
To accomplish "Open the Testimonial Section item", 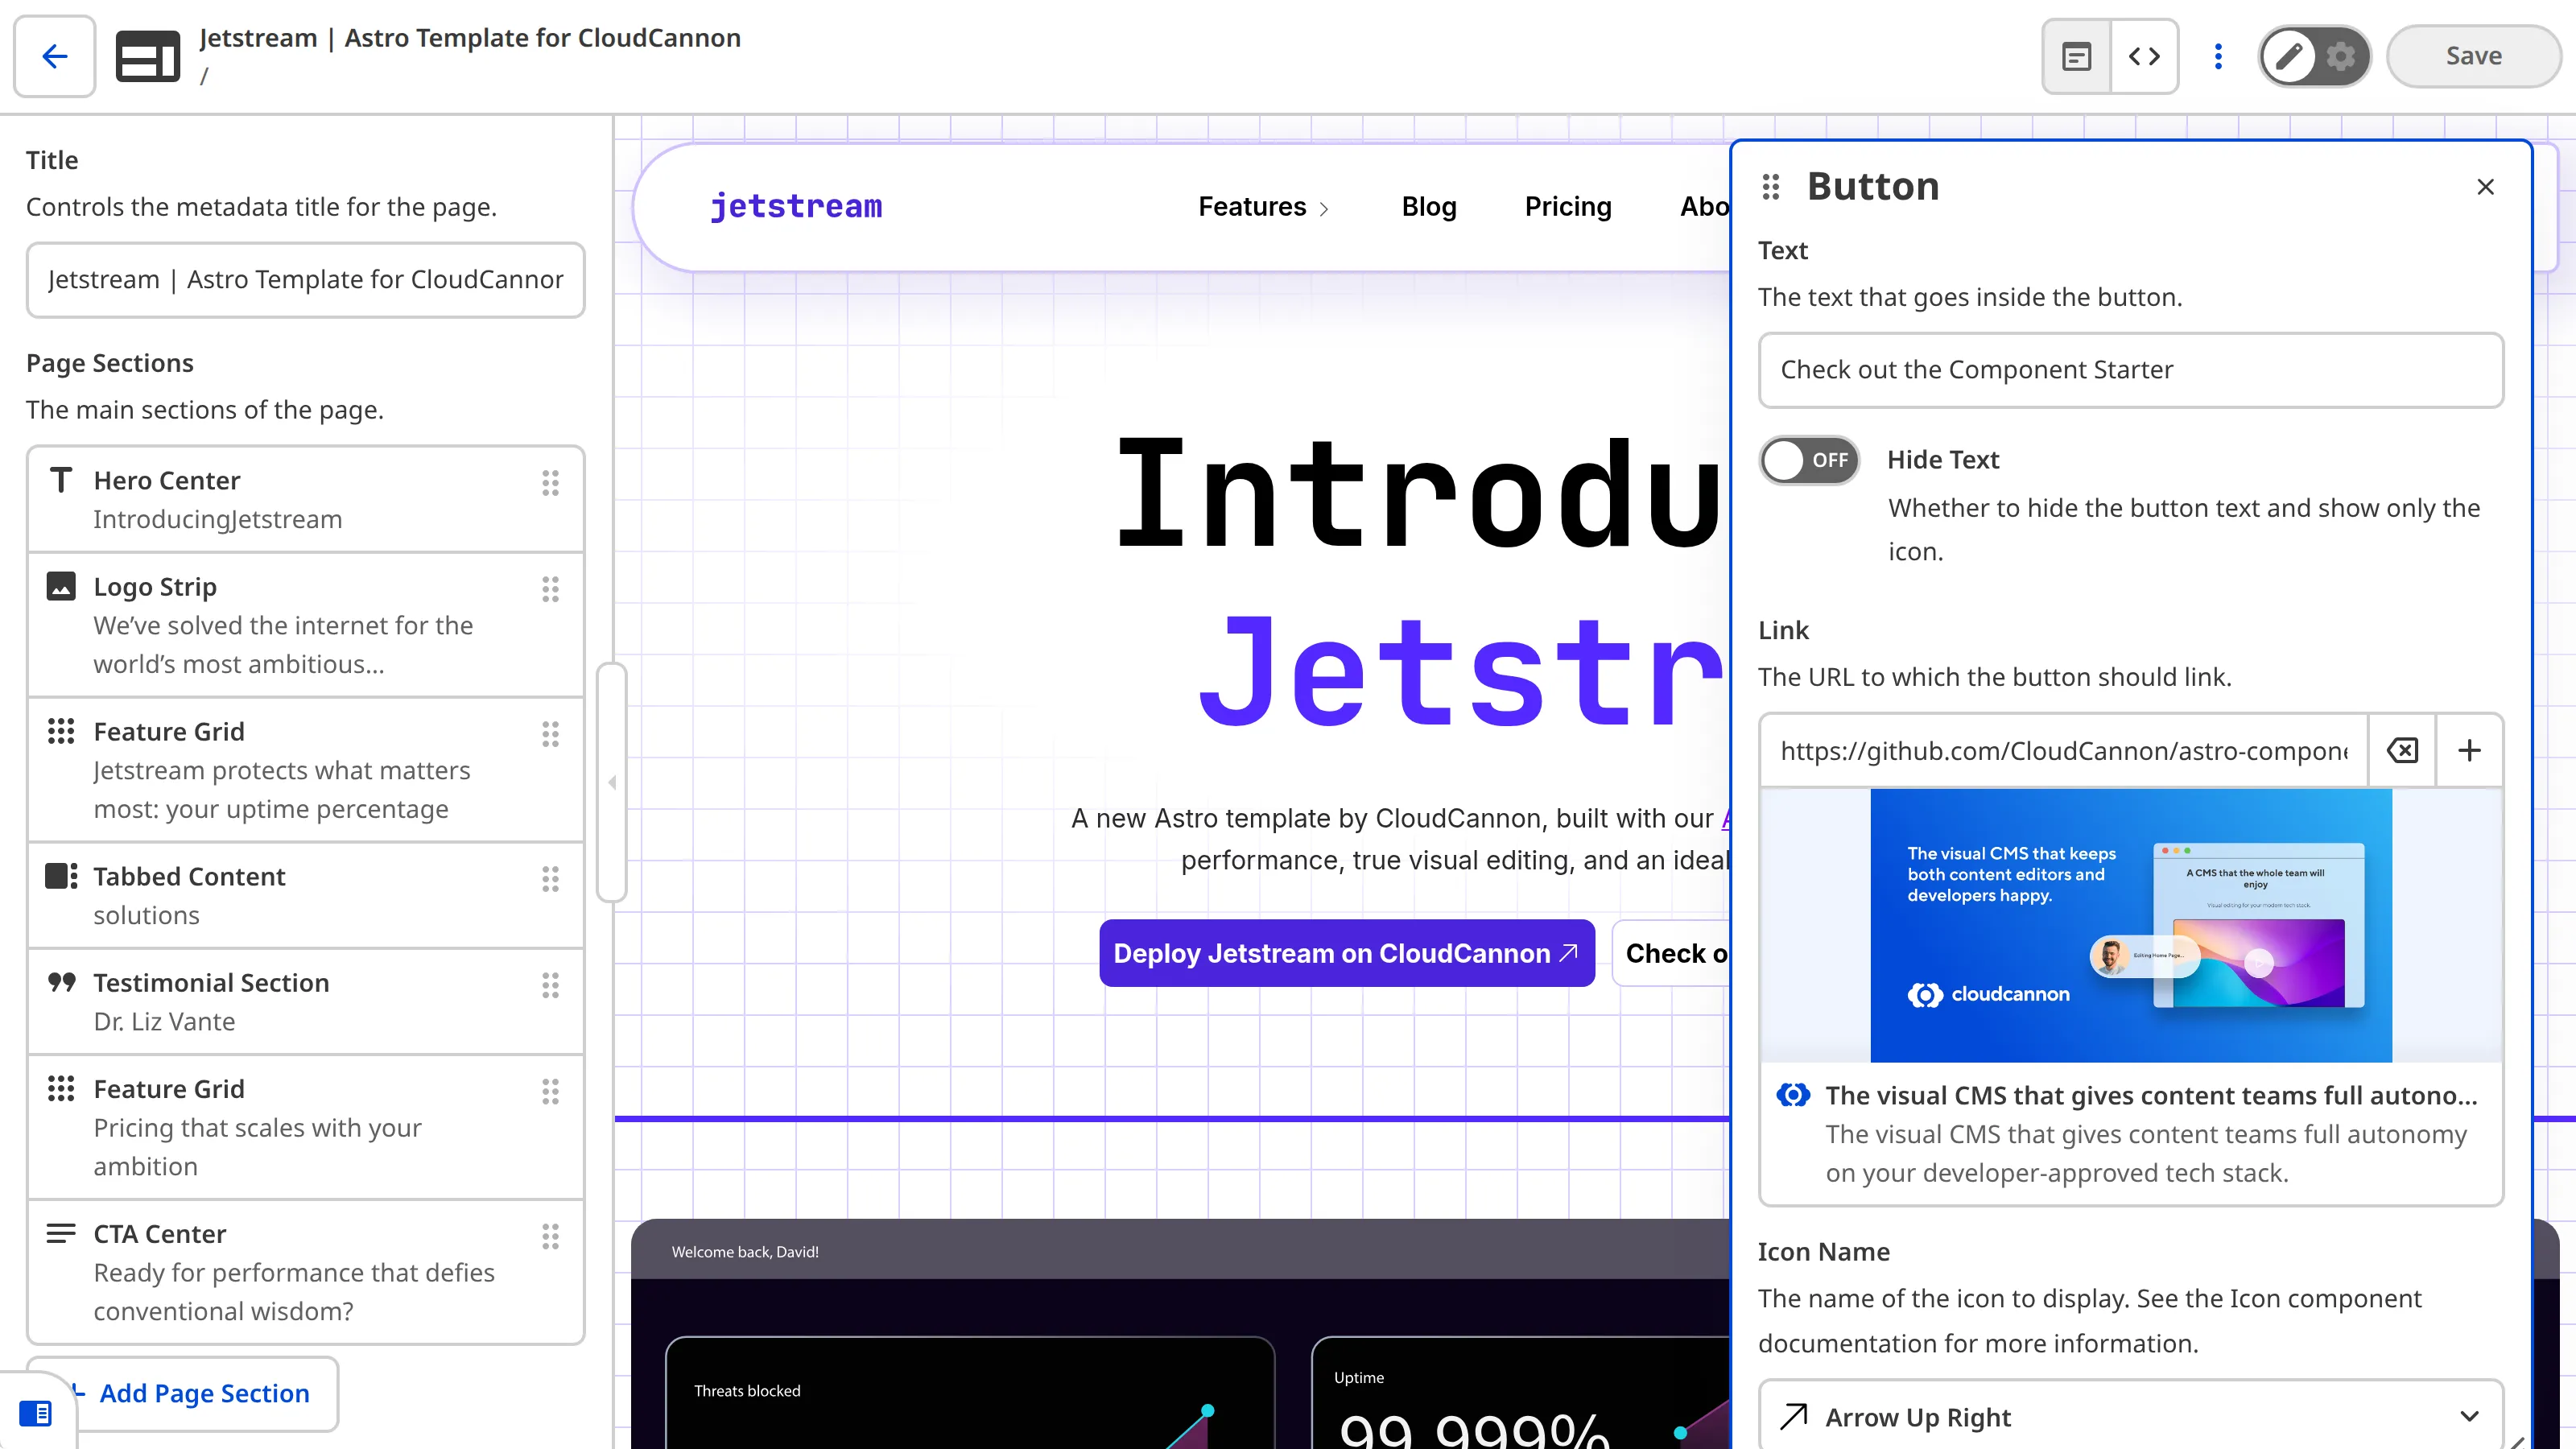I will pyautogui.click(x=305, y=1001).
